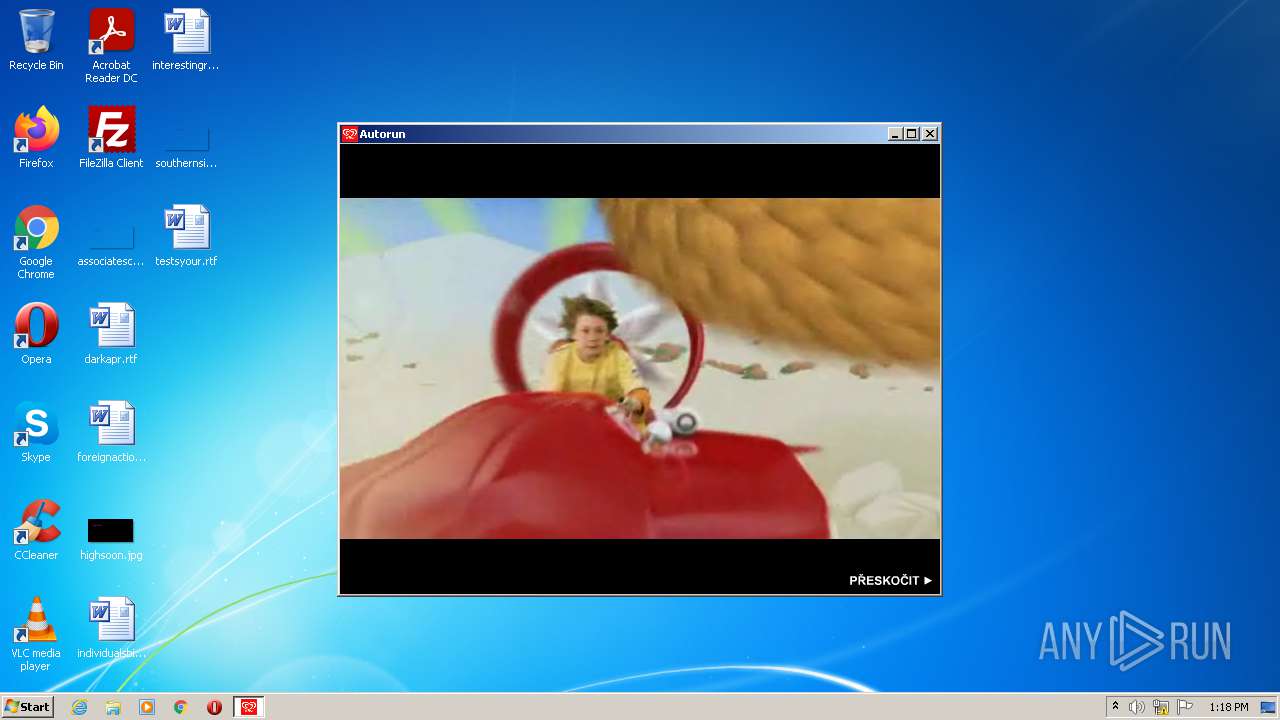Select the interestingr... rtf document
This screenshot has height=720, width=1280.
point(186,40)
